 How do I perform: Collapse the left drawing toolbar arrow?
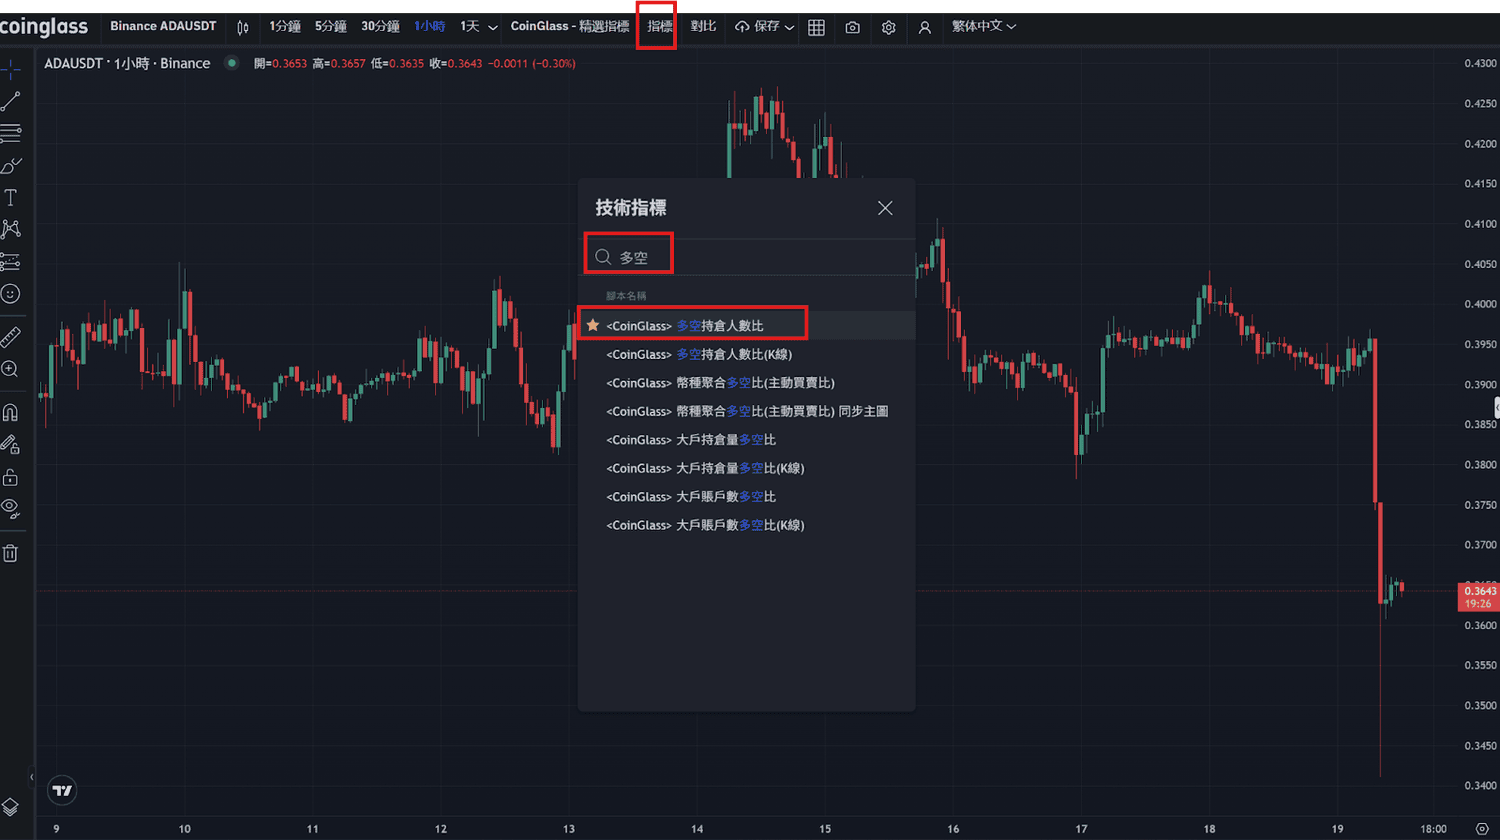tap(31, 777)
